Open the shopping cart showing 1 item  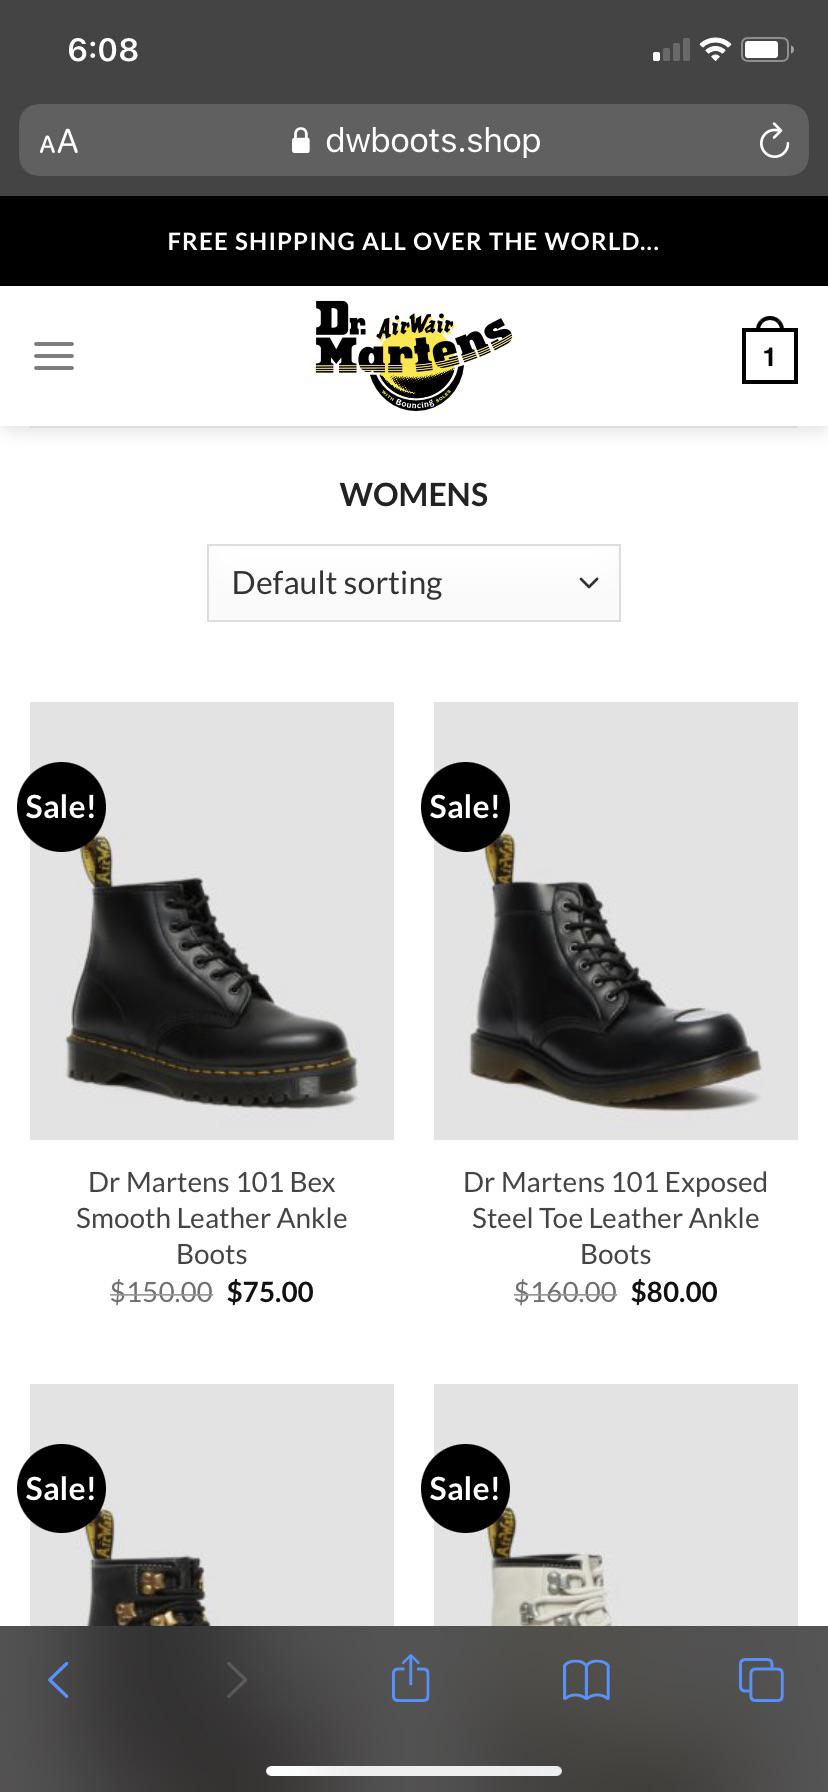click(x=769, y=352)
